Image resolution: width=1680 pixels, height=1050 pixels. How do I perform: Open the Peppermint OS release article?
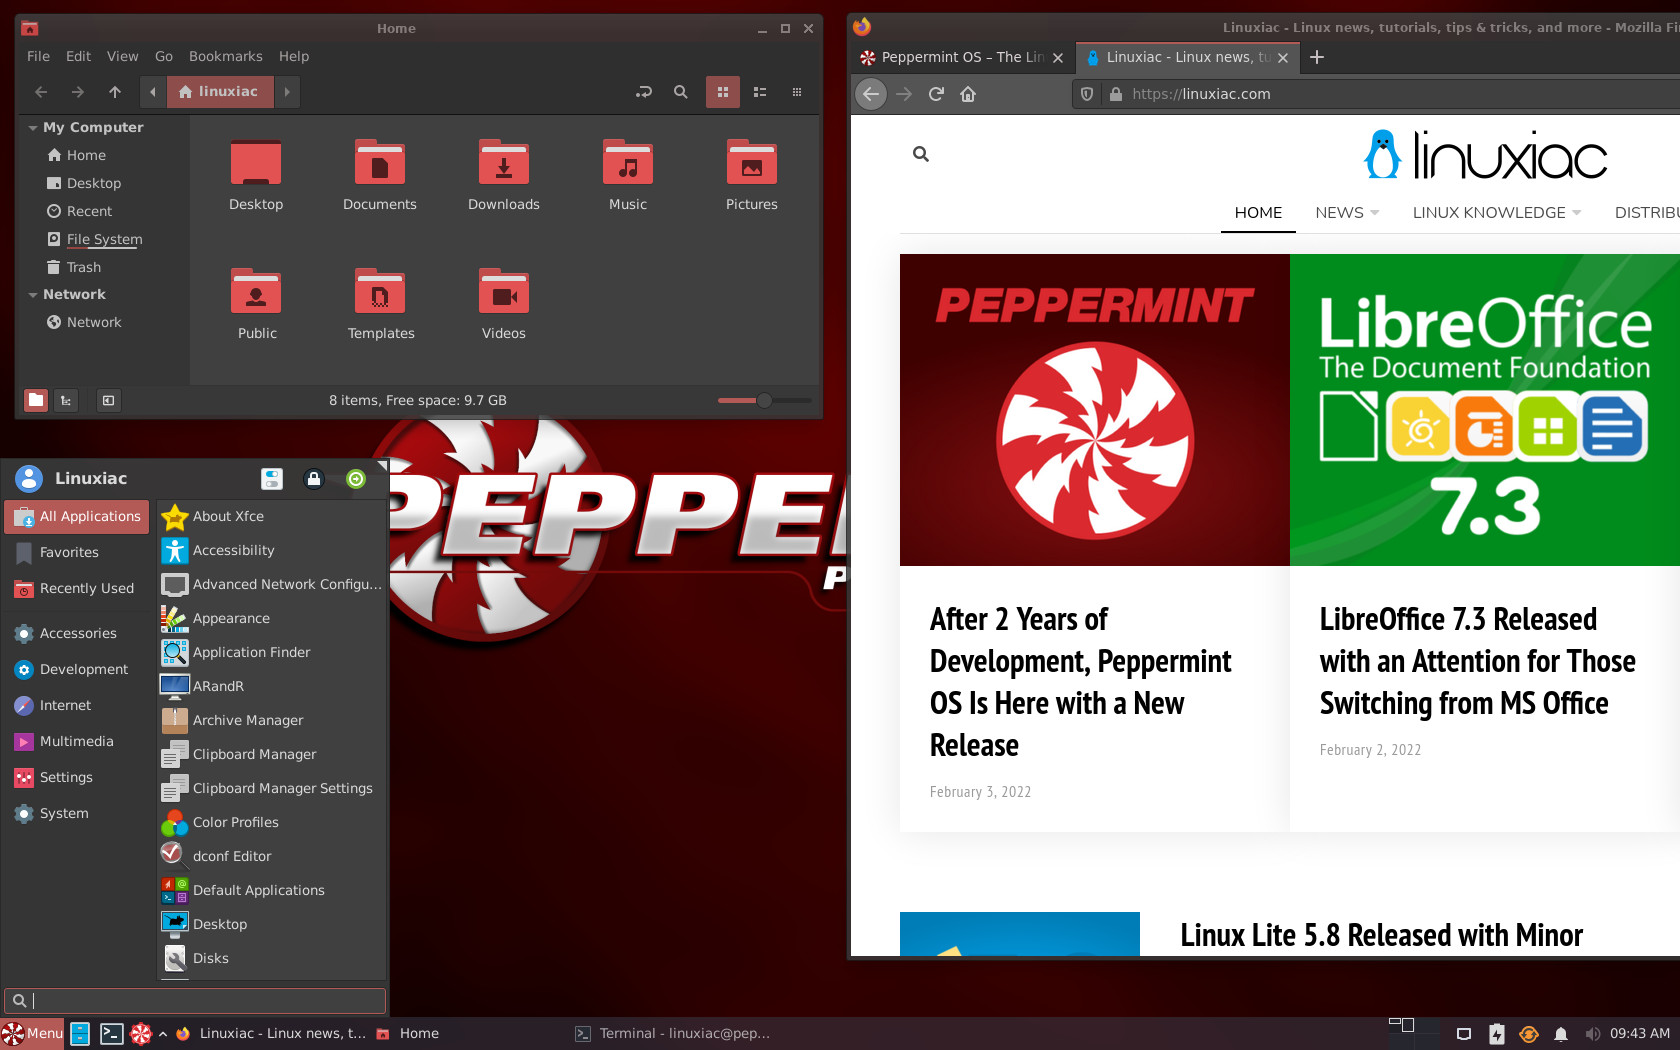click(1080, 682)
